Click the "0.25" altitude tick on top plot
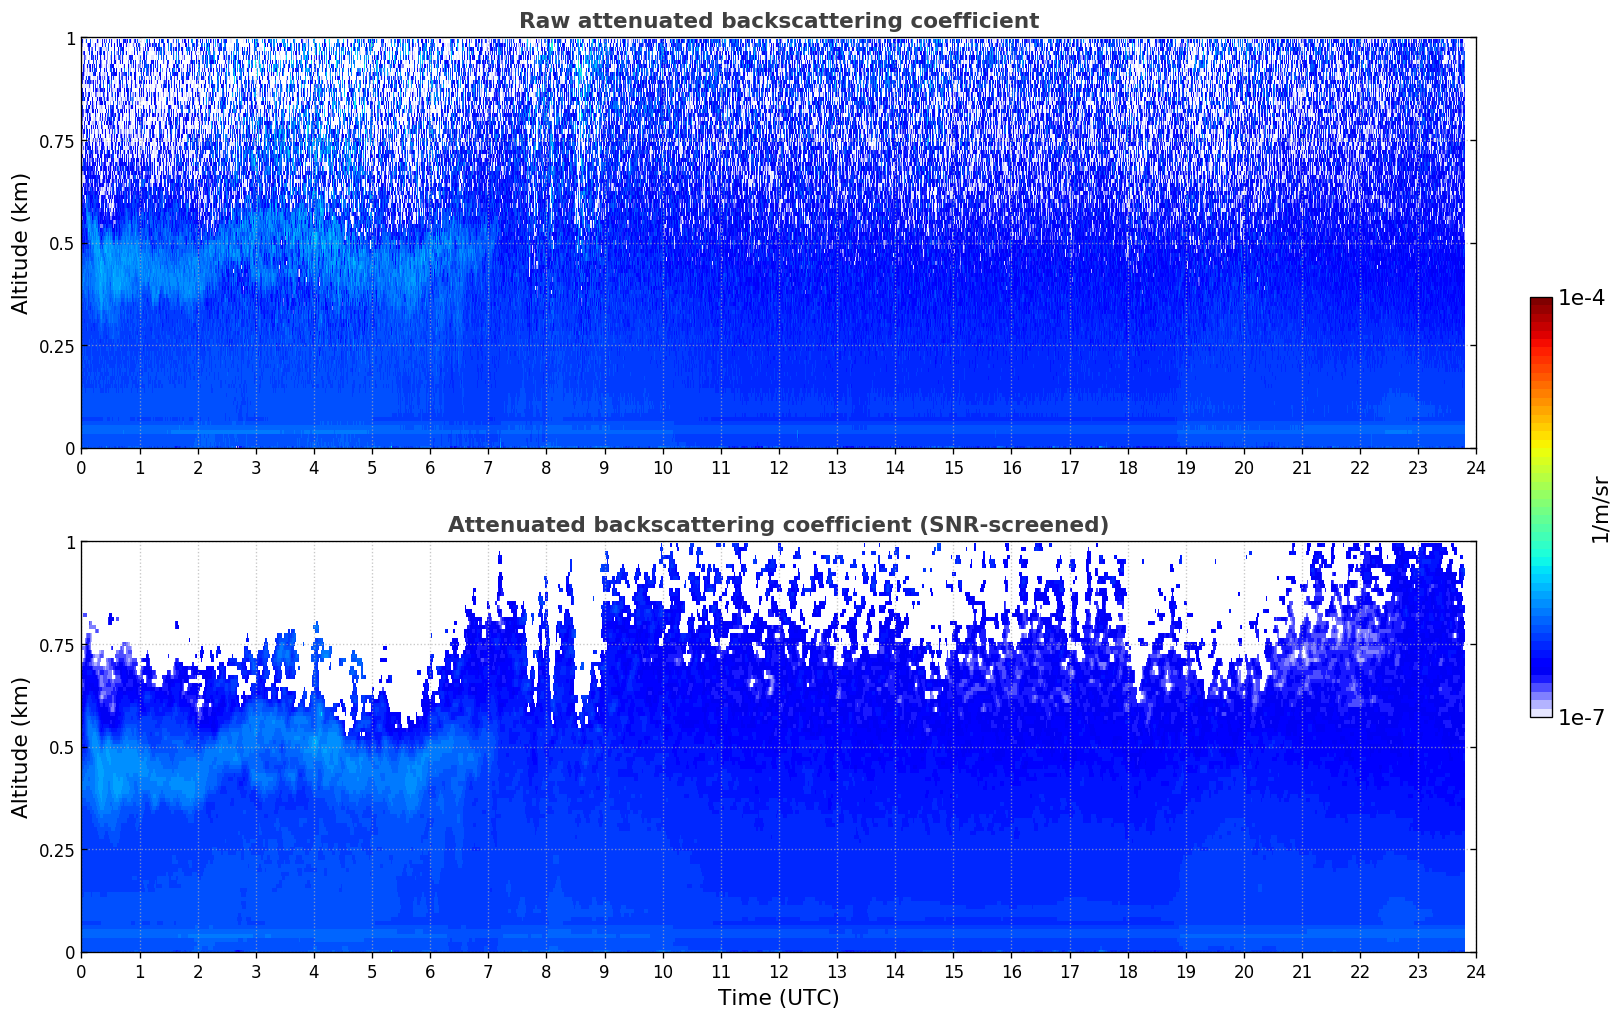Screen dimensions: 1621x1020 [x=56, y=346]
